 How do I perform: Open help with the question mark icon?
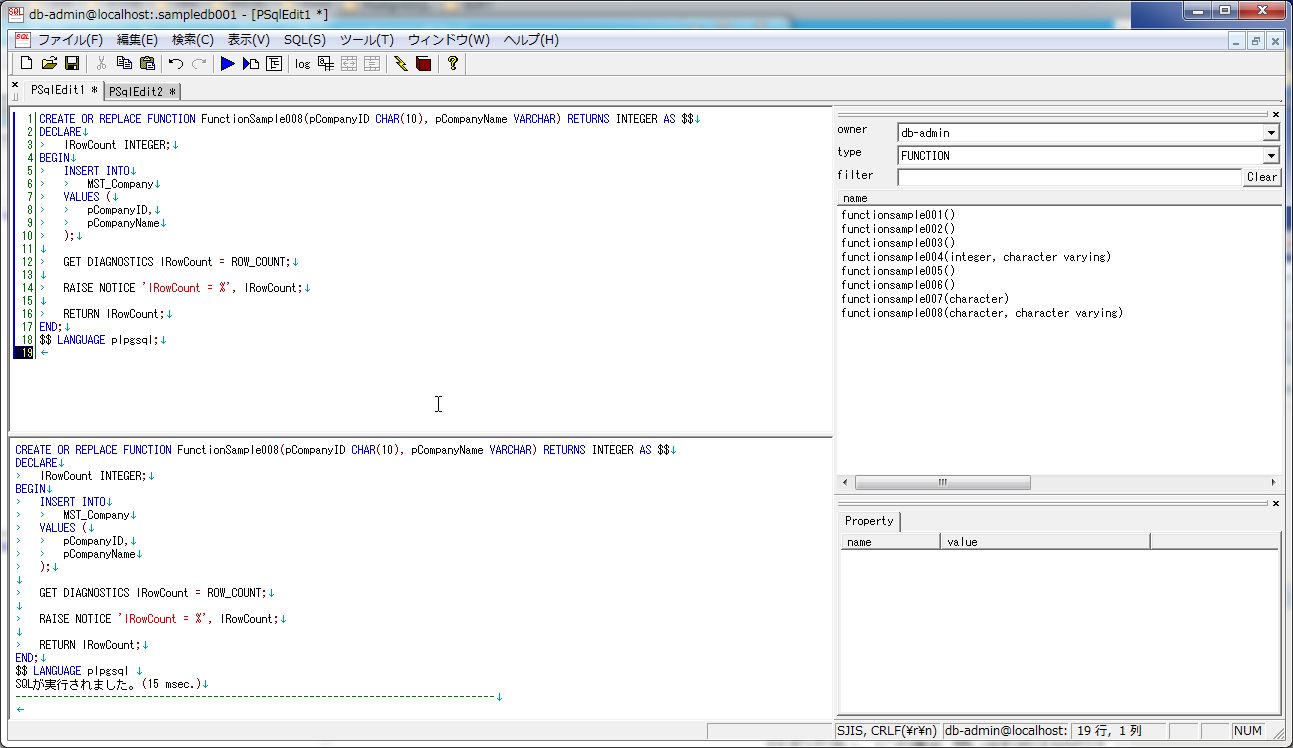click(x=452, y=63)
